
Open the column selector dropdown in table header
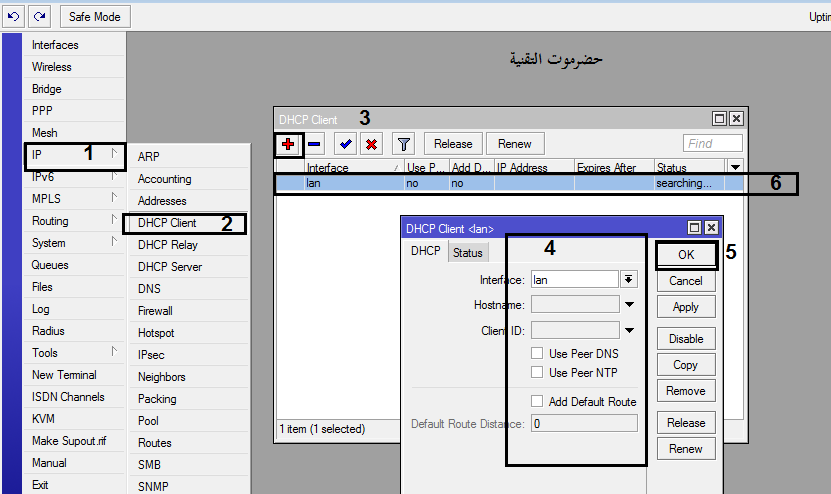[x=735, y=167]
